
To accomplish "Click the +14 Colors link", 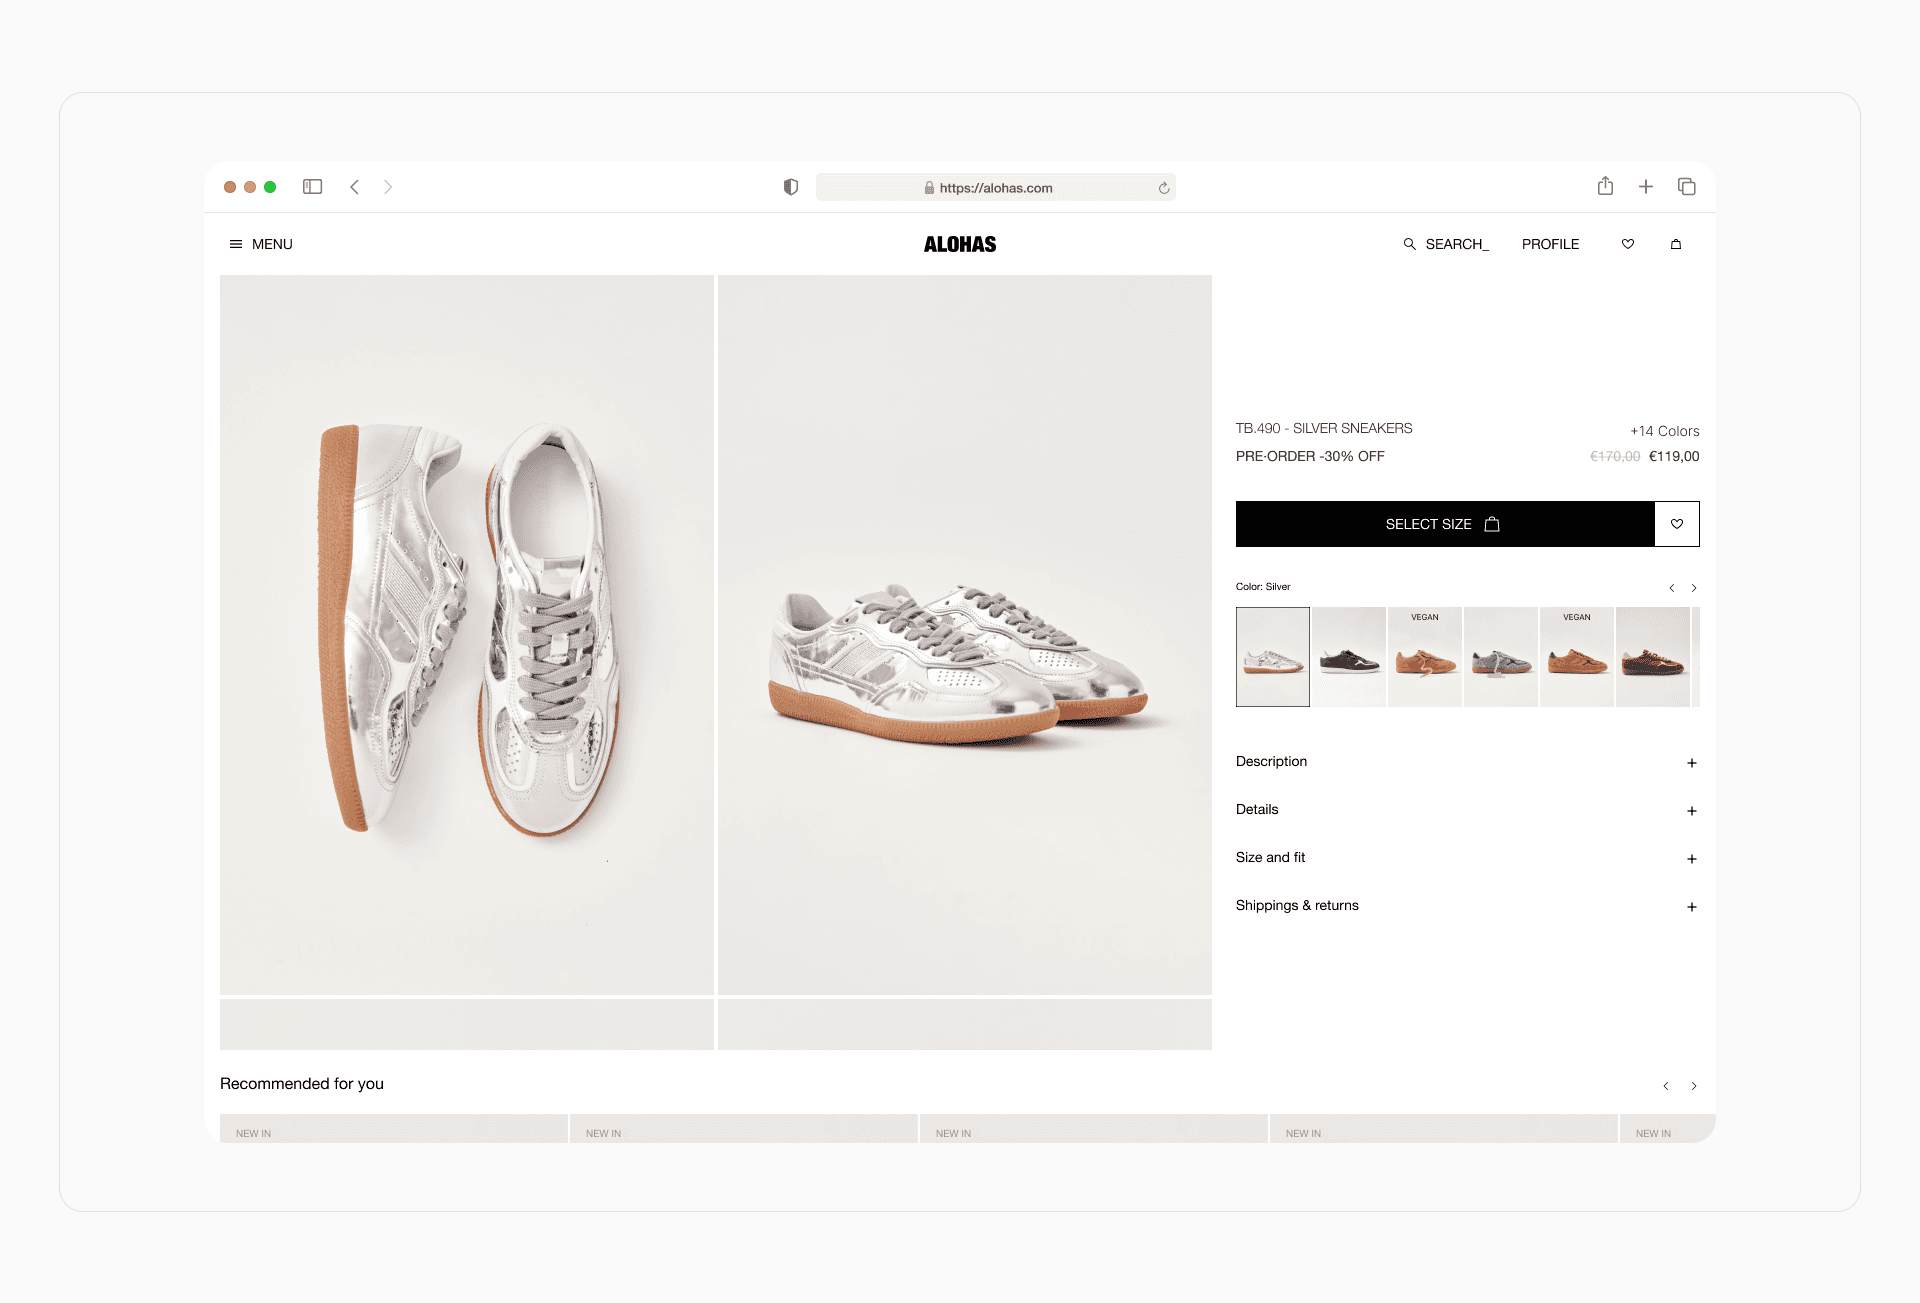I will [x=1664, y=431].
